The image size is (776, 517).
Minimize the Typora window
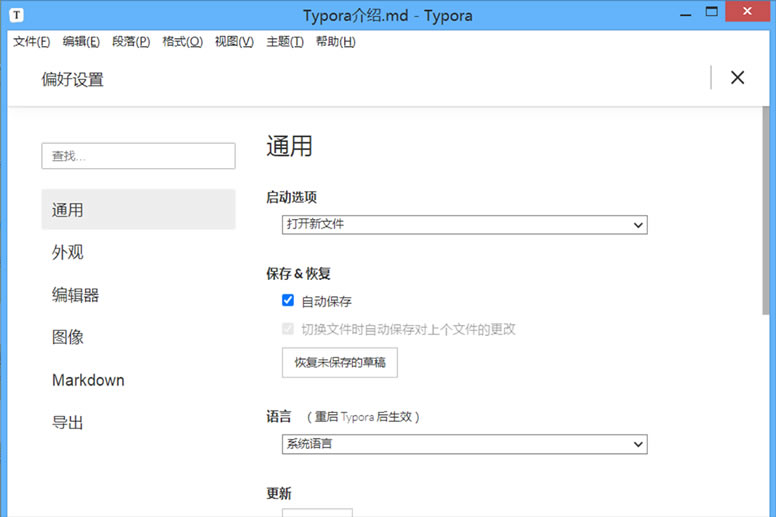point(685,14)
